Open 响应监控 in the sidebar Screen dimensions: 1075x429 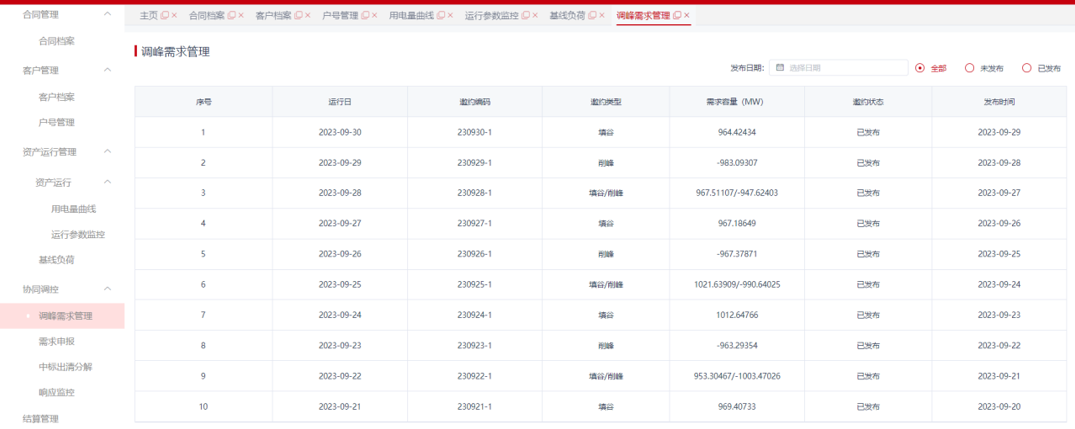click(56, 393)
